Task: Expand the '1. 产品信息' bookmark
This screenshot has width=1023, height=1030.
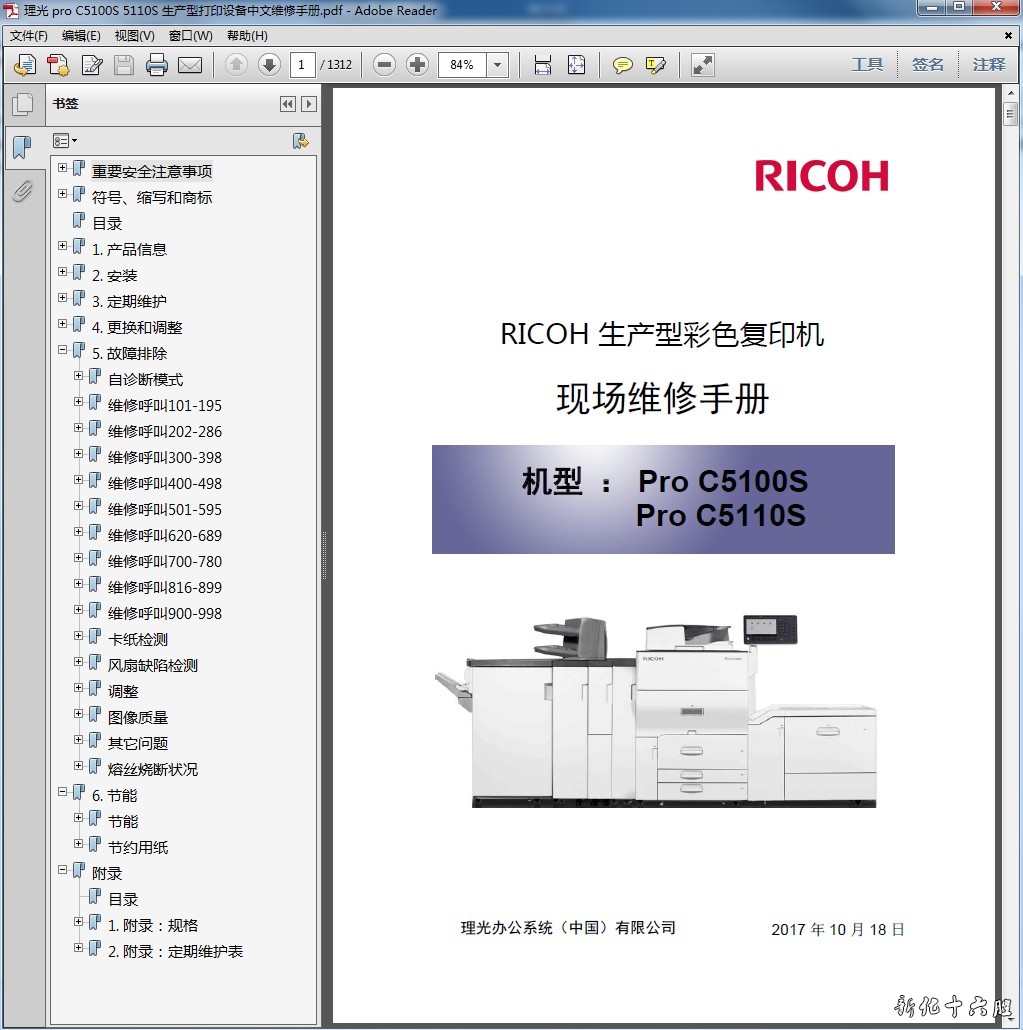Action: 63,246
